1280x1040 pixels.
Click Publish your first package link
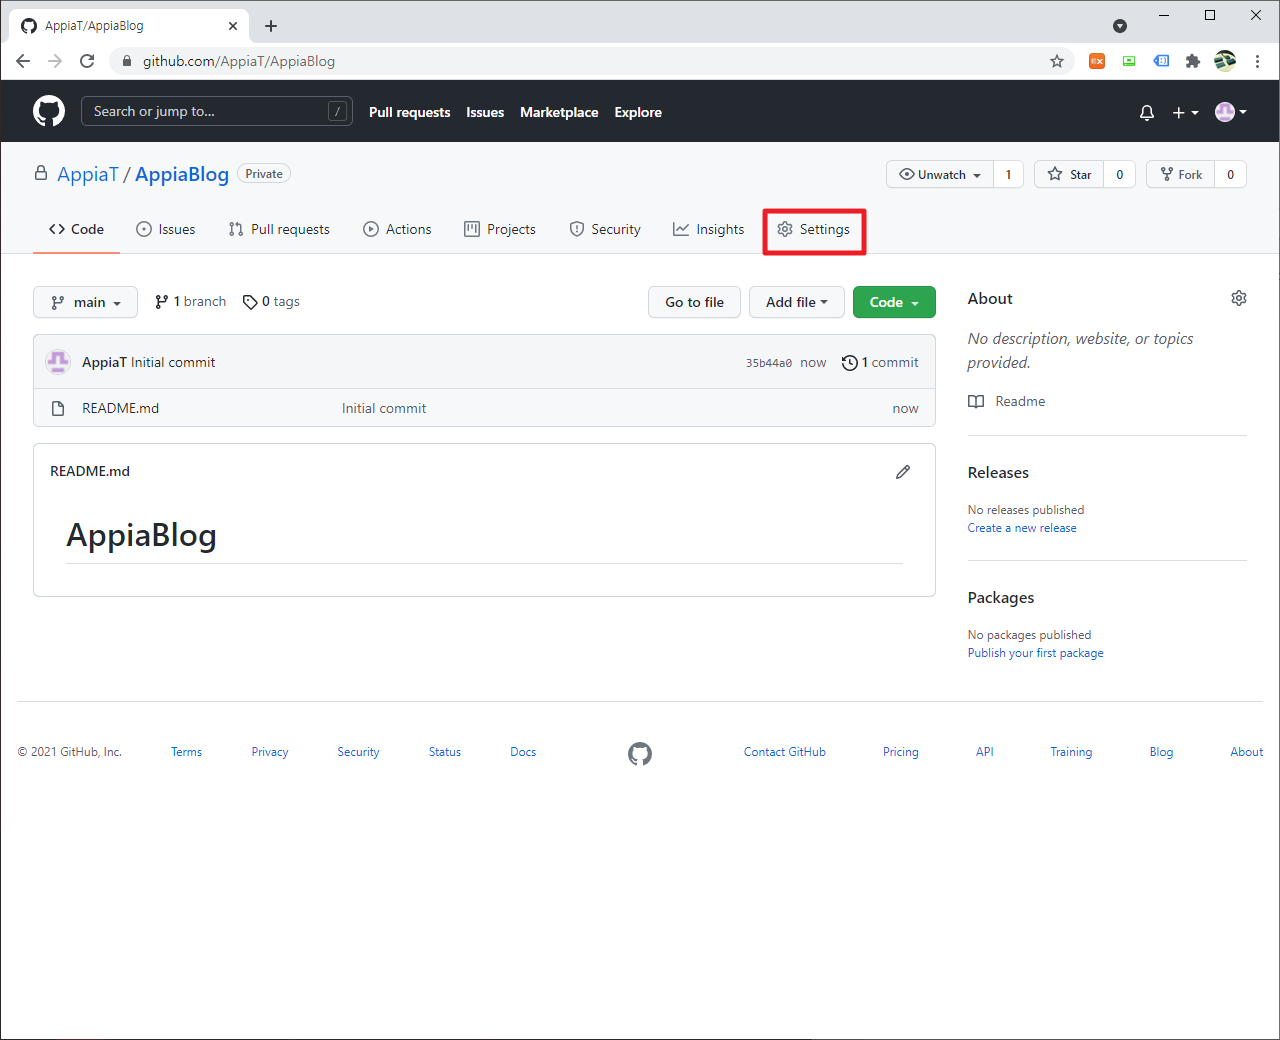[x=1036, y=653]
